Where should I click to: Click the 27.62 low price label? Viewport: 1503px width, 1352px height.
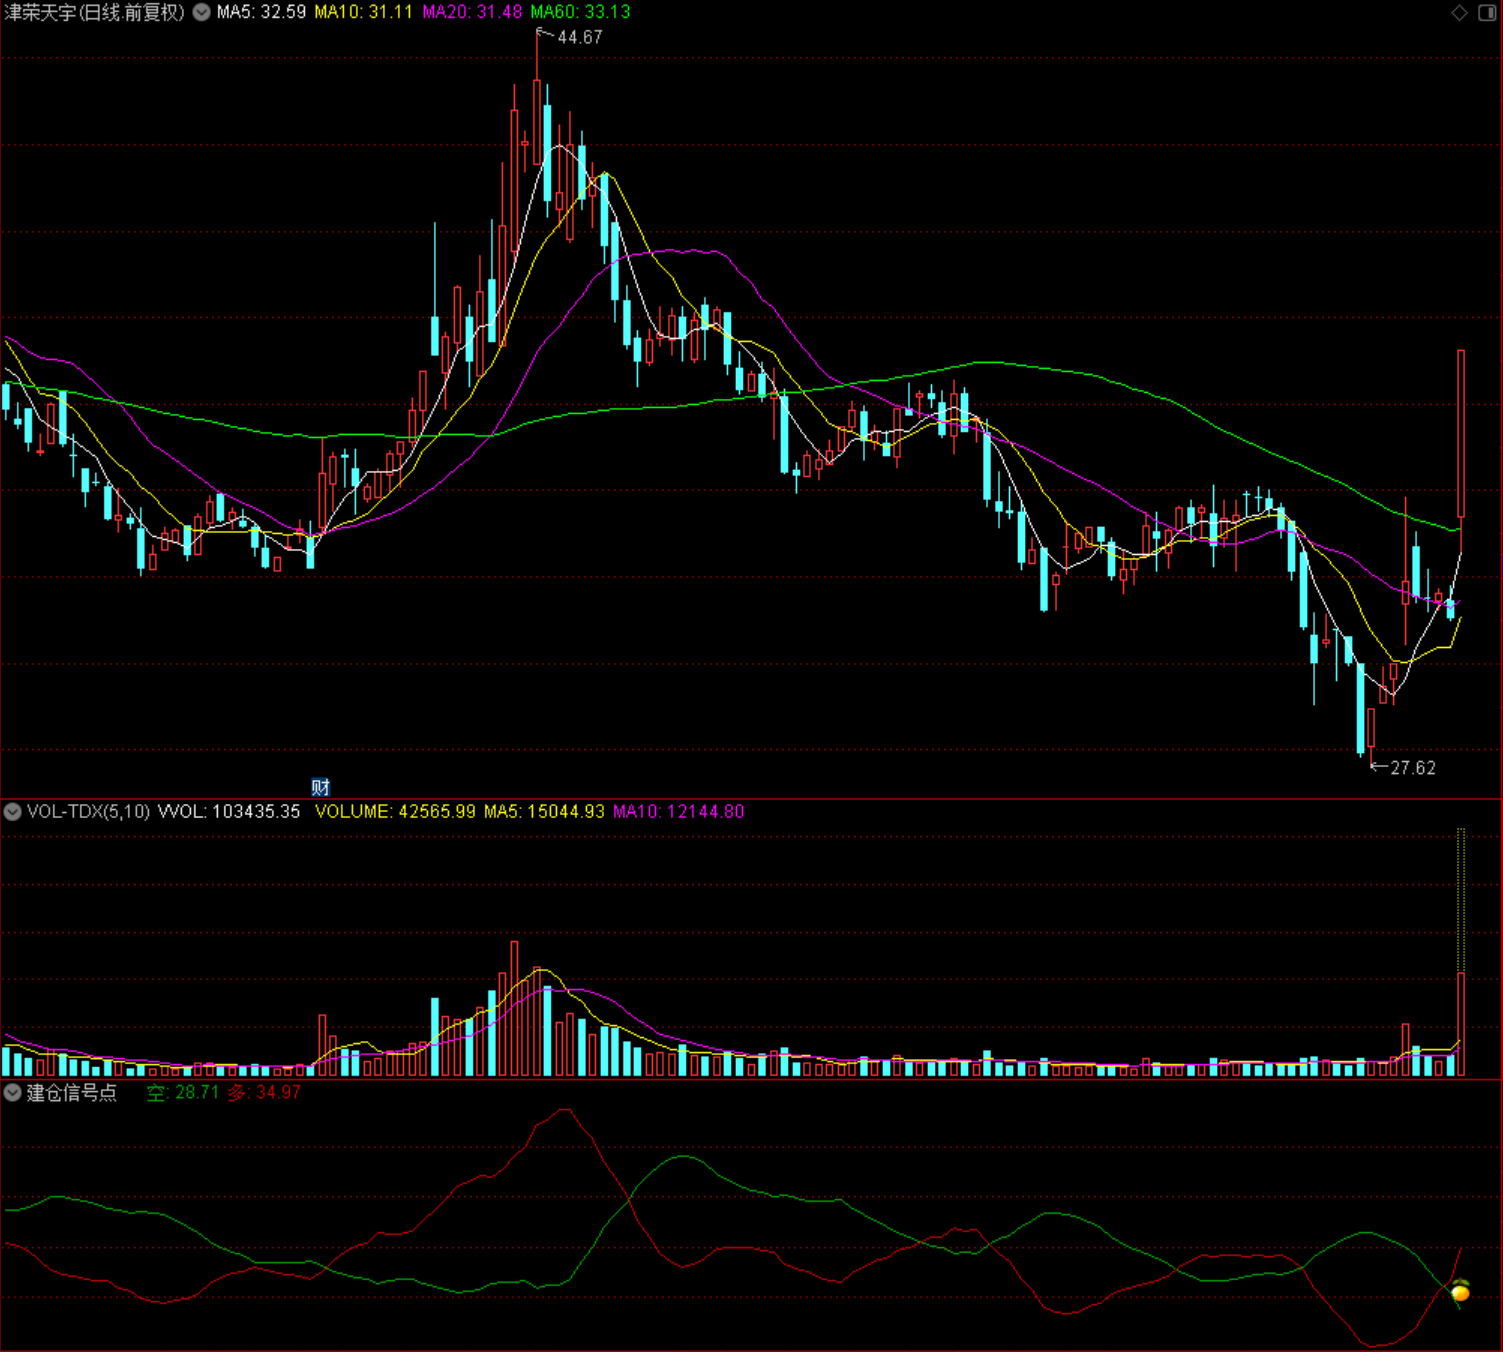click(x=1411, y=768)
